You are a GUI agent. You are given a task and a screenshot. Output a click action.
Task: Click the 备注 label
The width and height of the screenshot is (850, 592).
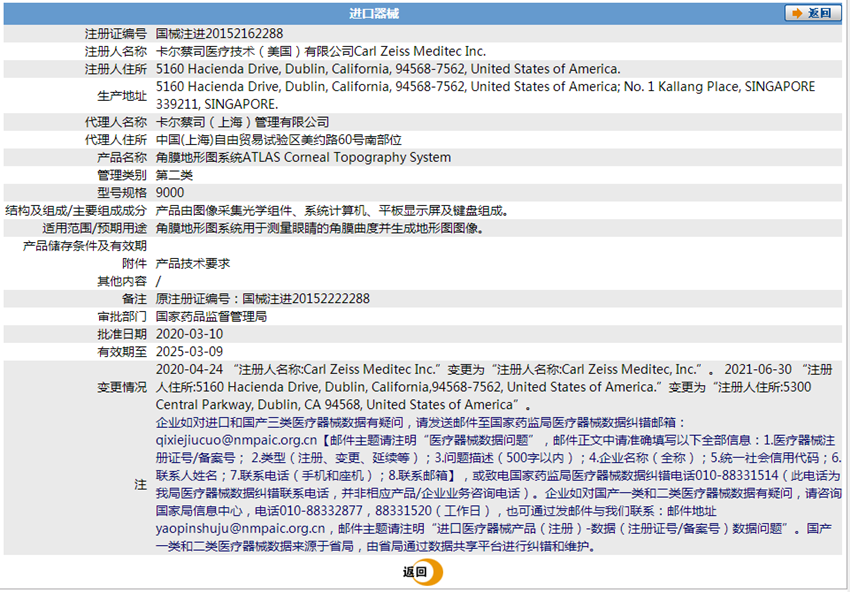[x=134, y=299]
